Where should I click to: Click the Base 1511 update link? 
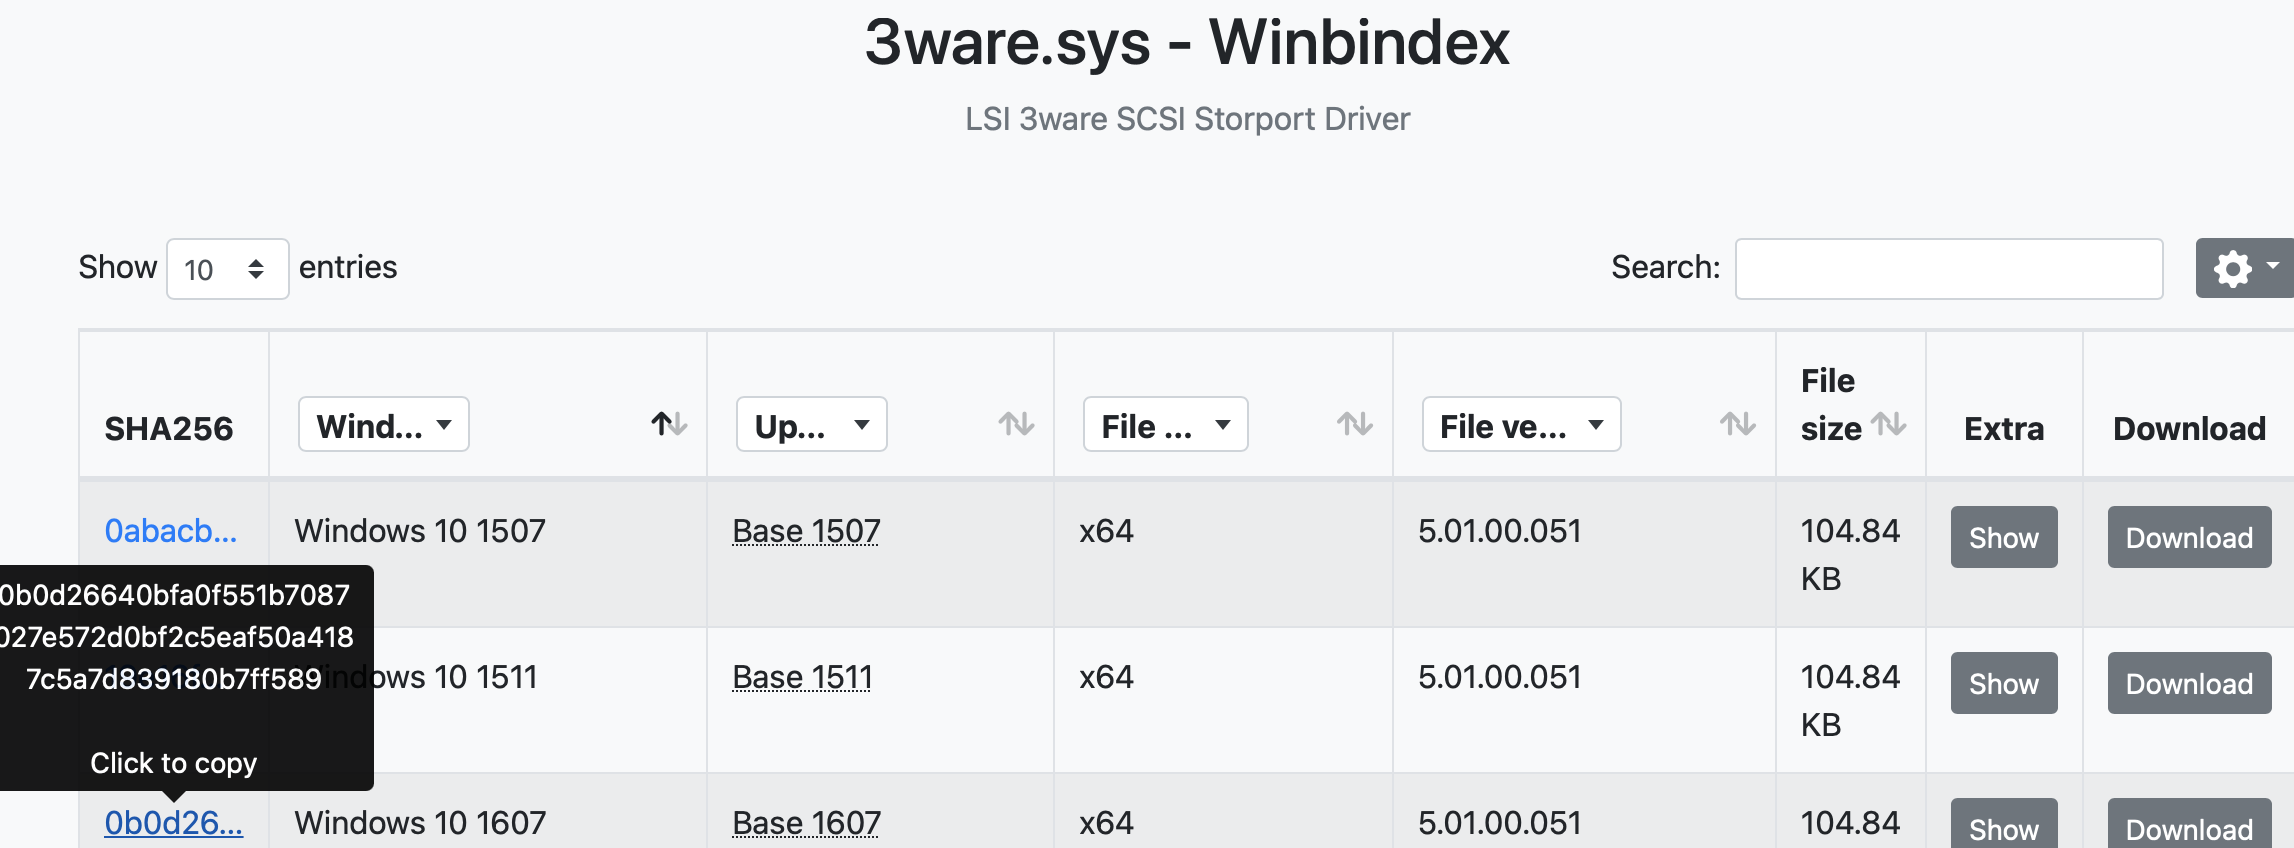tap(802, 677)
